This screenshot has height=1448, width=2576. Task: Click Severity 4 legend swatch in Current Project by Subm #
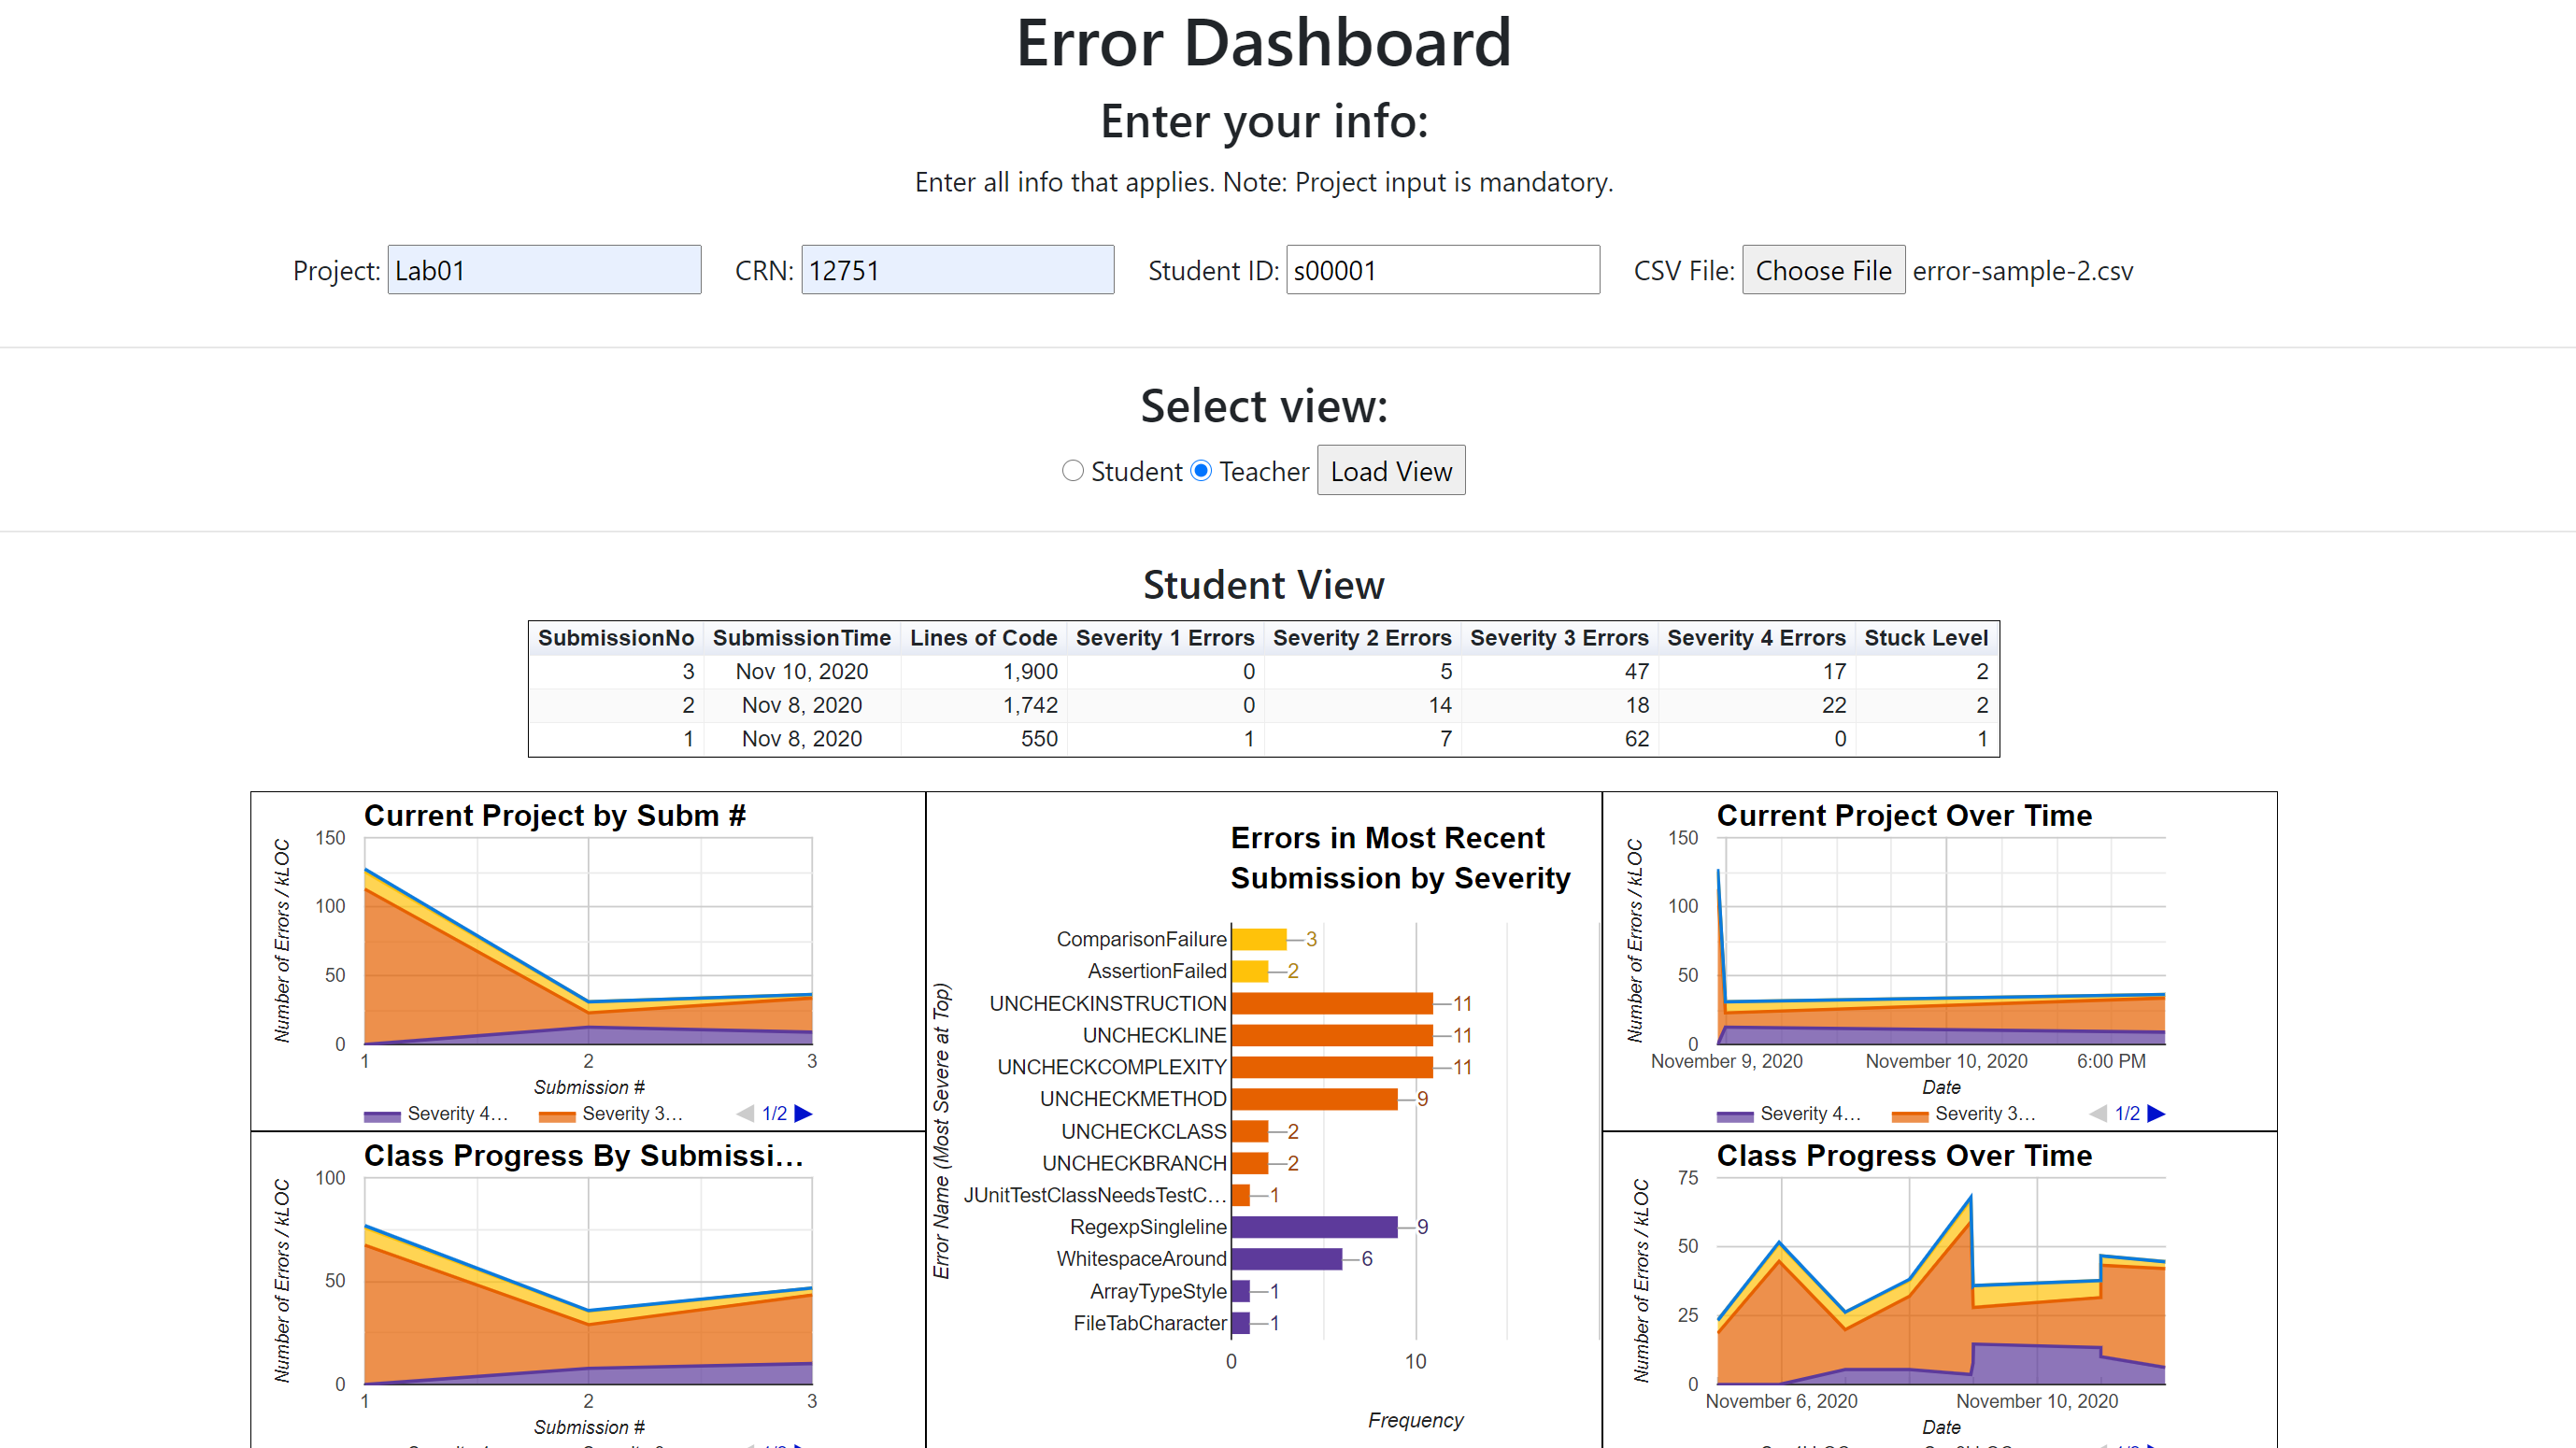pyautogui.click(x=382, y=1116)
